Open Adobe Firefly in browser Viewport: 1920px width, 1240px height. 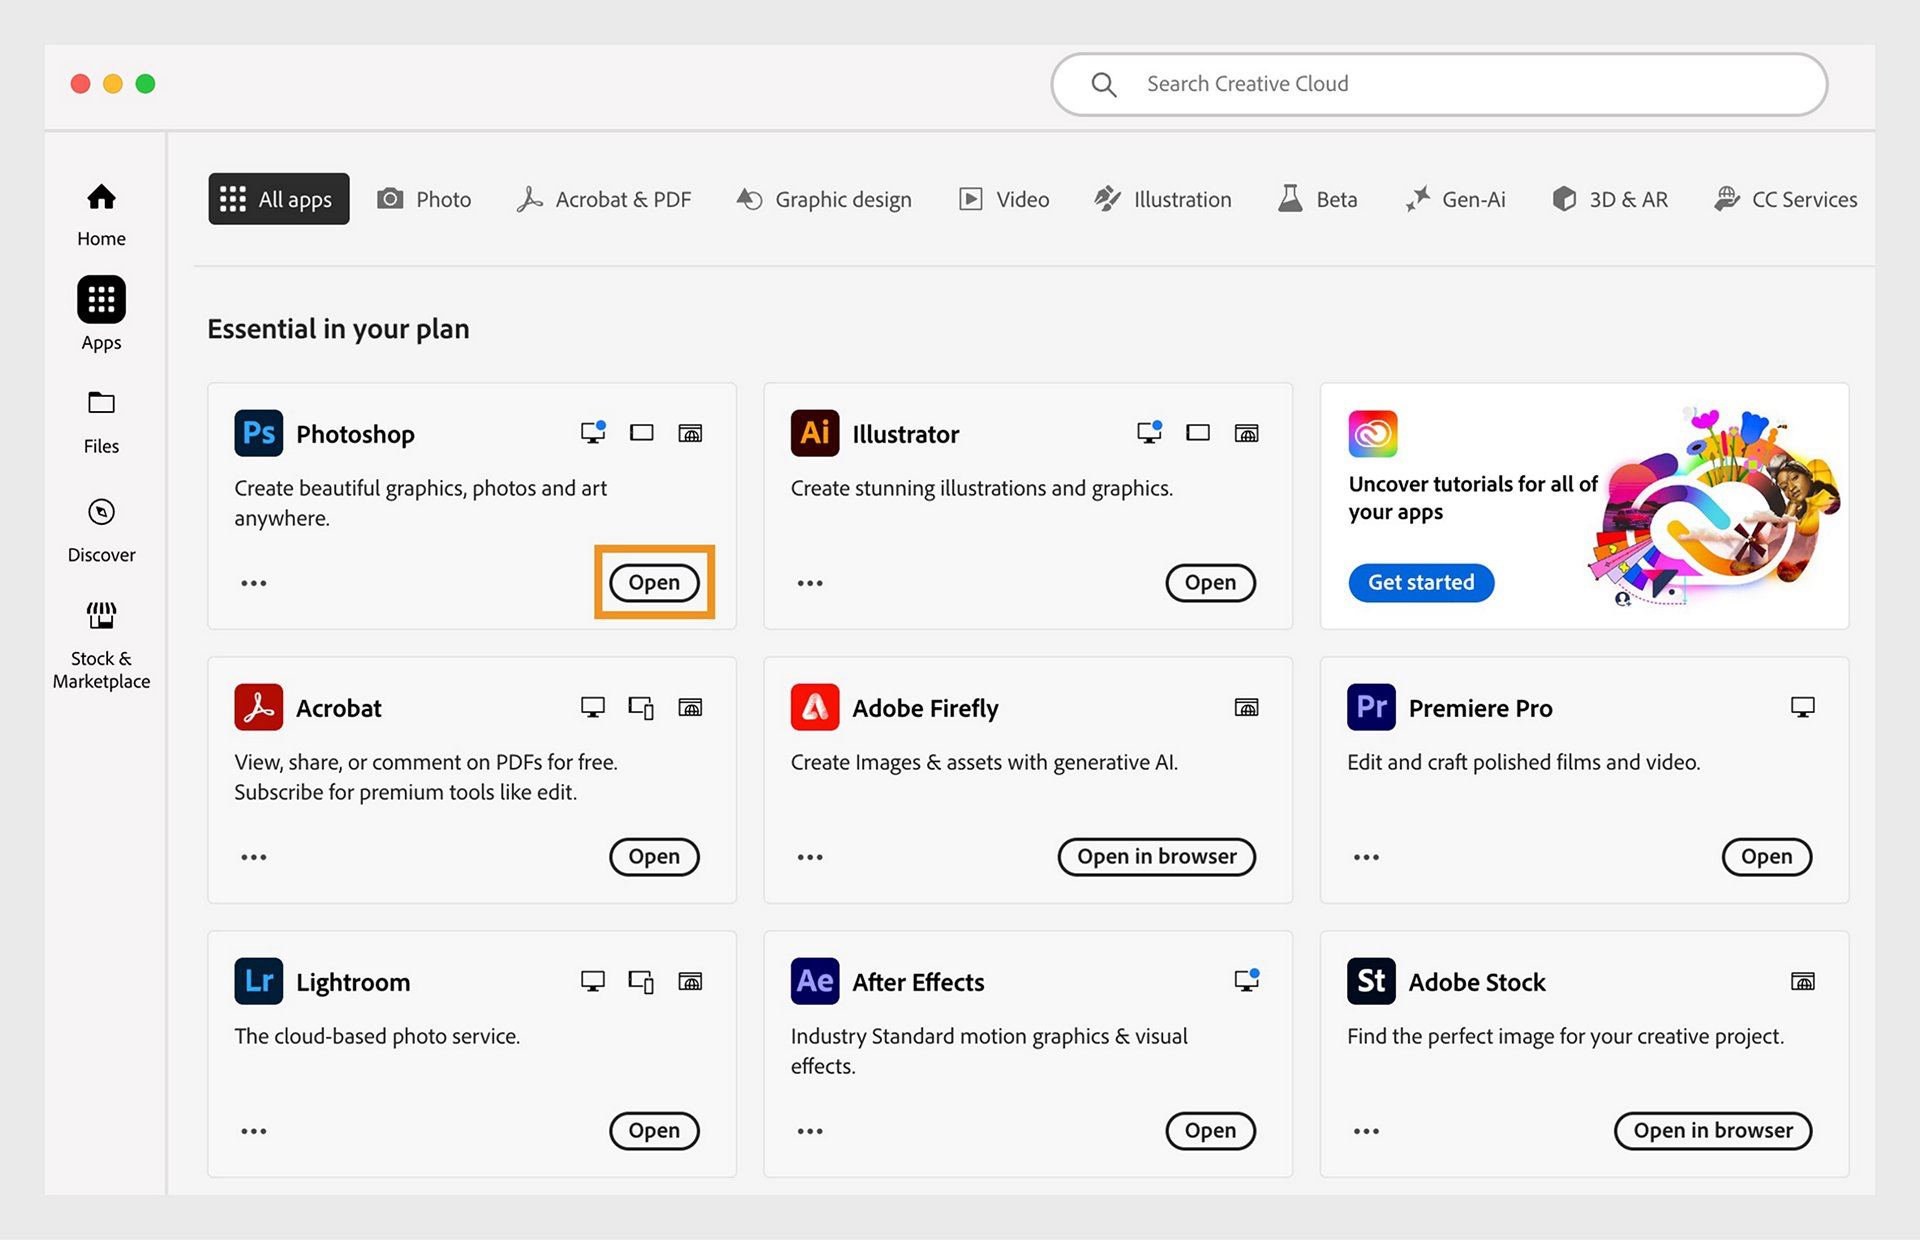click(1157, 856)
